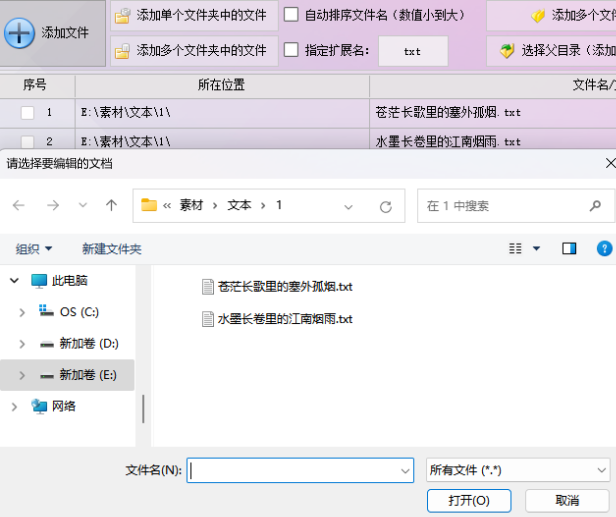Image resolution: width=616 pixels, height=517 pixels.
Task: Open the view options dropdown arrow
Action: (536, 248)
